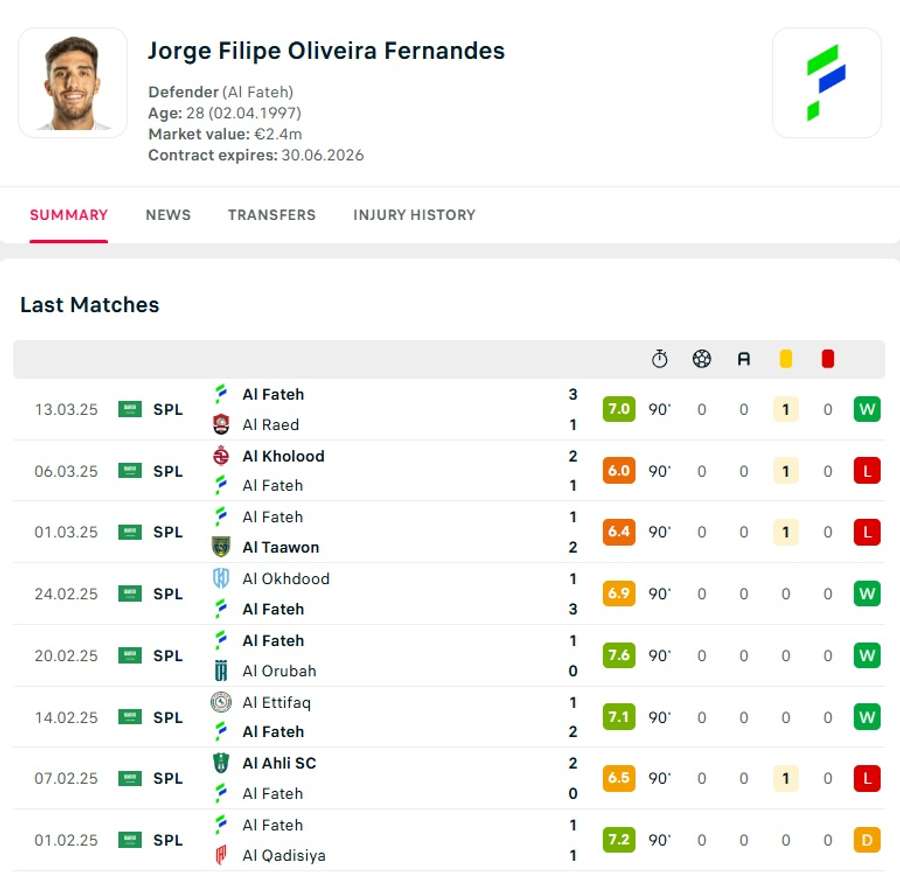Click Saudi flag on 13.03.25 match

pyautogui.click(x=130, y=409)
